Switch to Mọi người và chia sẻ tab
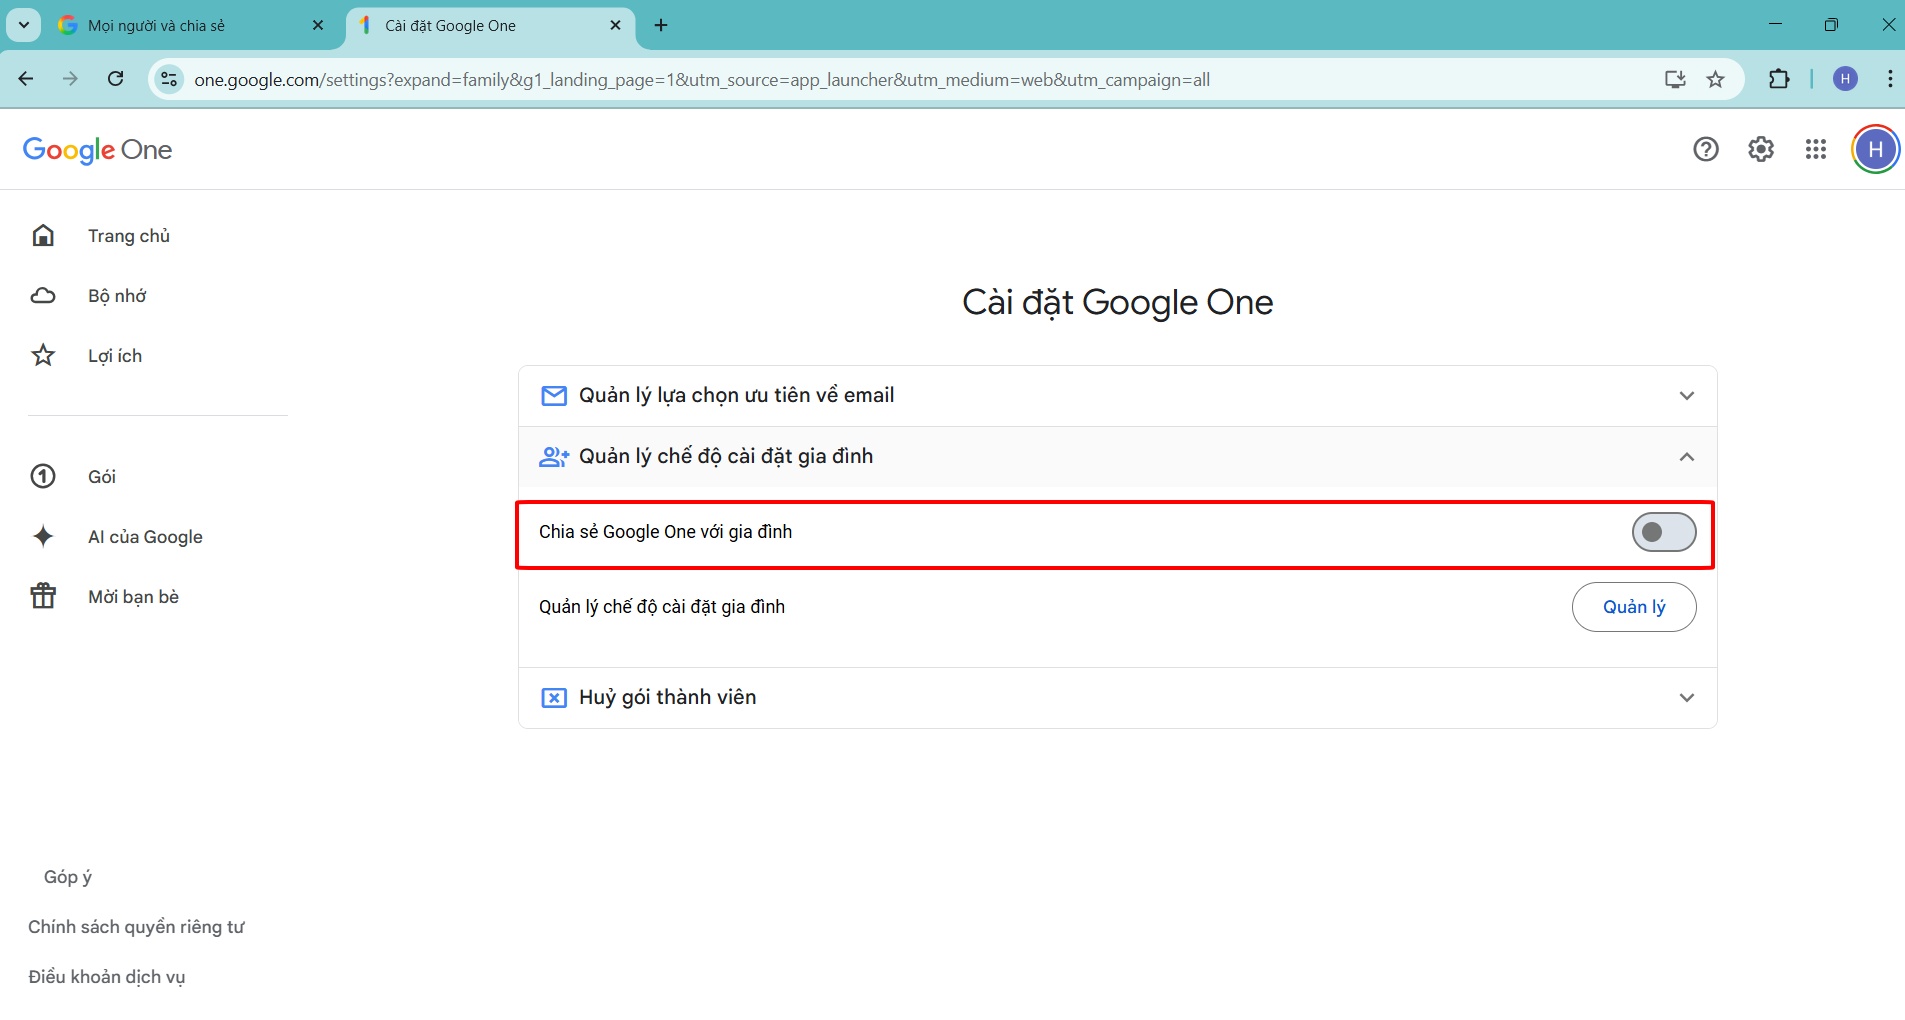The width and height of the screenshot is (1905, 1020). point(190,25)
